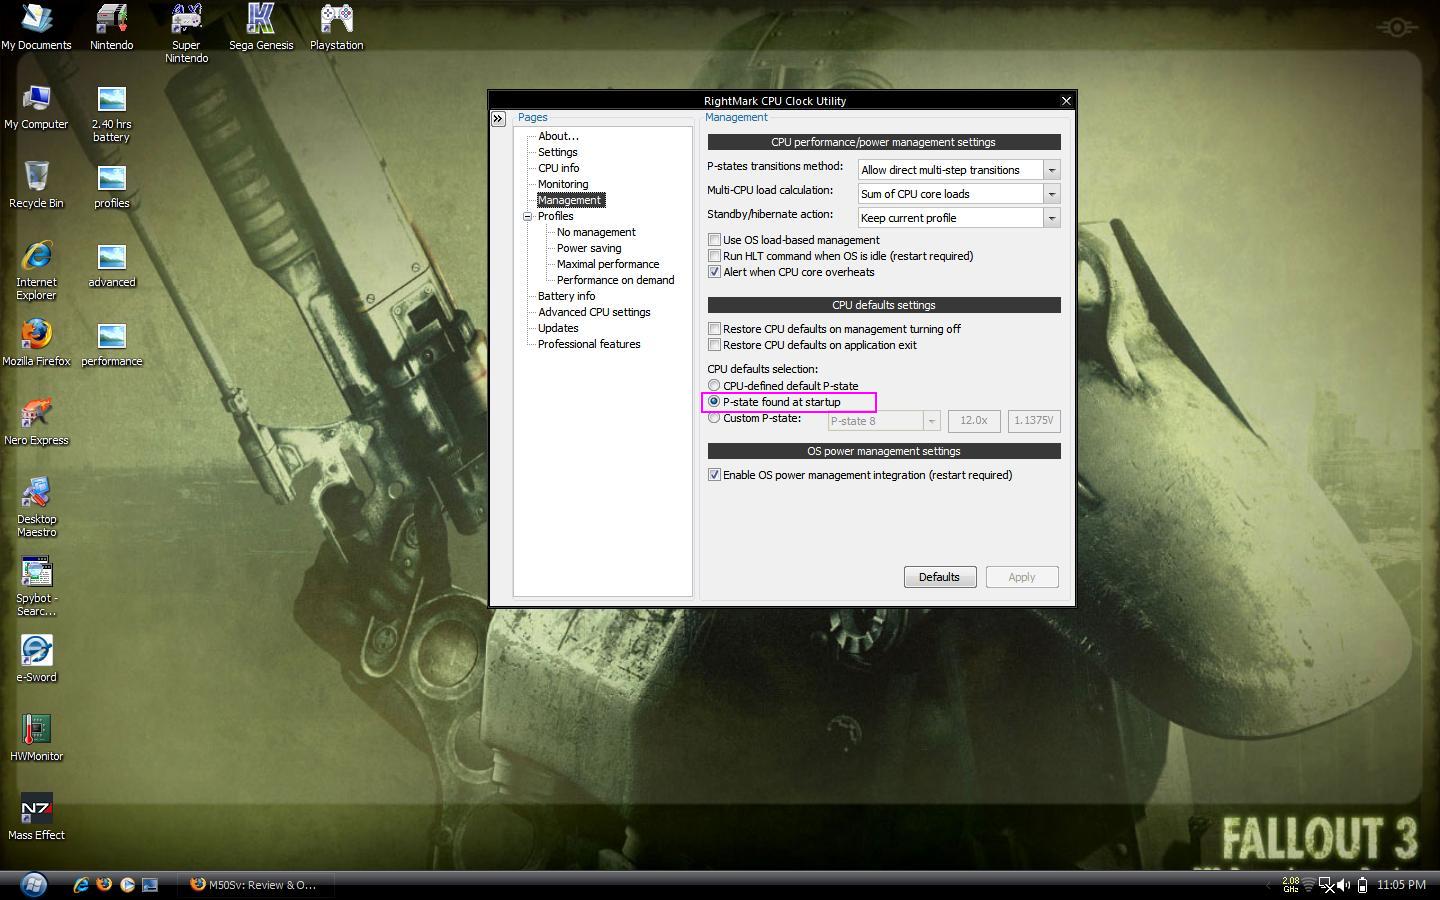Select the Recycle Bin icon
The image size is (1440, 900).
[36, 185]
